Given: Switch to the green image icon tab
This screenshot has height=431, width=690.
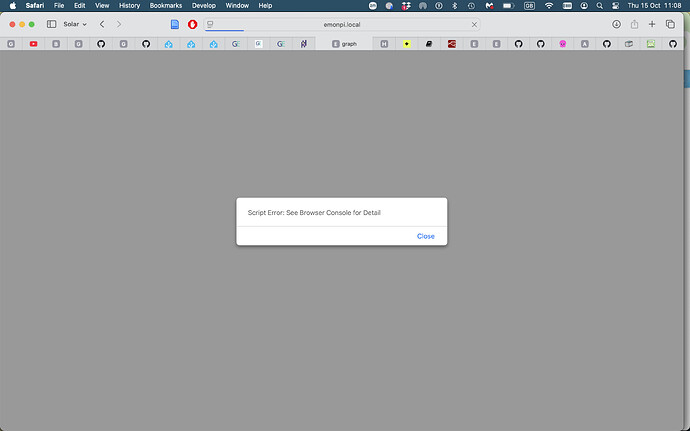Looking at the screenshot, I should point(651,44).
